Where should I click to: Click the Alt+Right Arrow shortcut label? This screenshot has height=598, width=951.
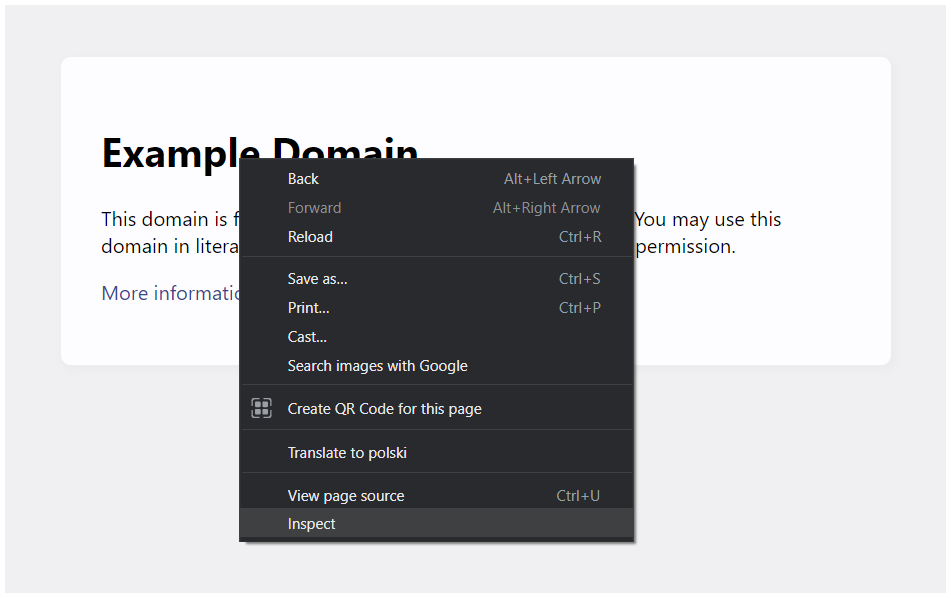point(546,208)
